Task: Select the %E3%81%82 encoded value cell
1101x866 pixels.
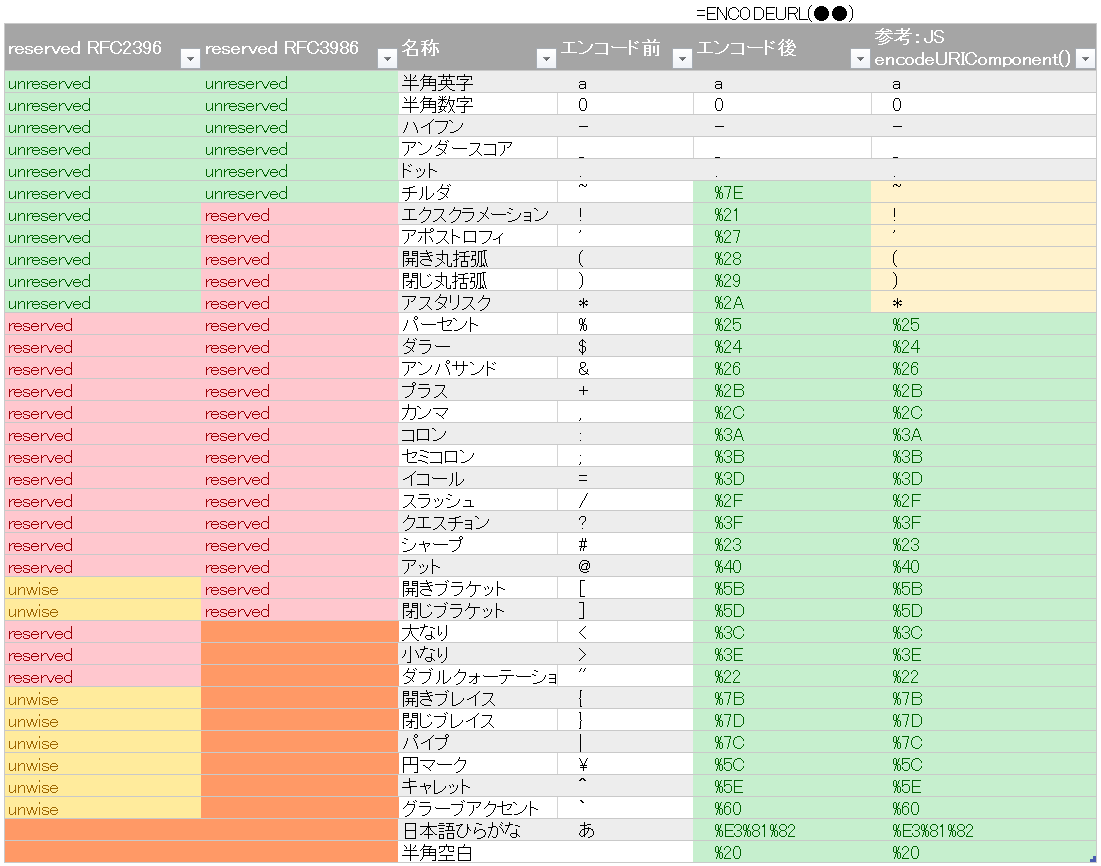Action: (x=780, y=831)
